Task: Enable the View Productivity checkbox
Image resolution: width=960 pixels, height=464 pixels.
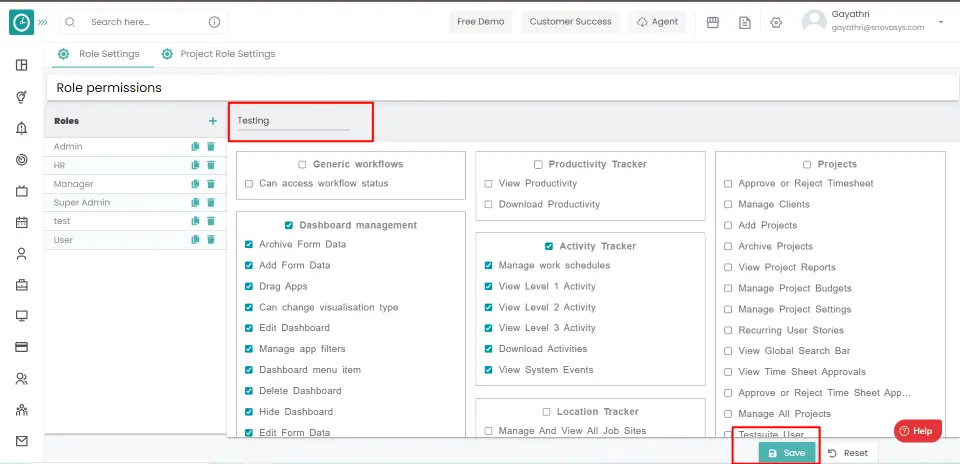Action: coord(488,184)
